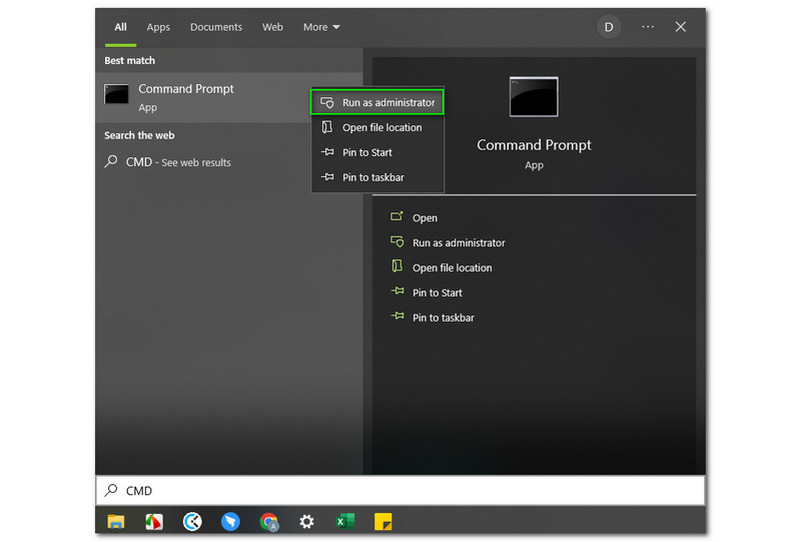800x542 pixels.
Task: Select Open file location in context menu
Action: point(381,128)
